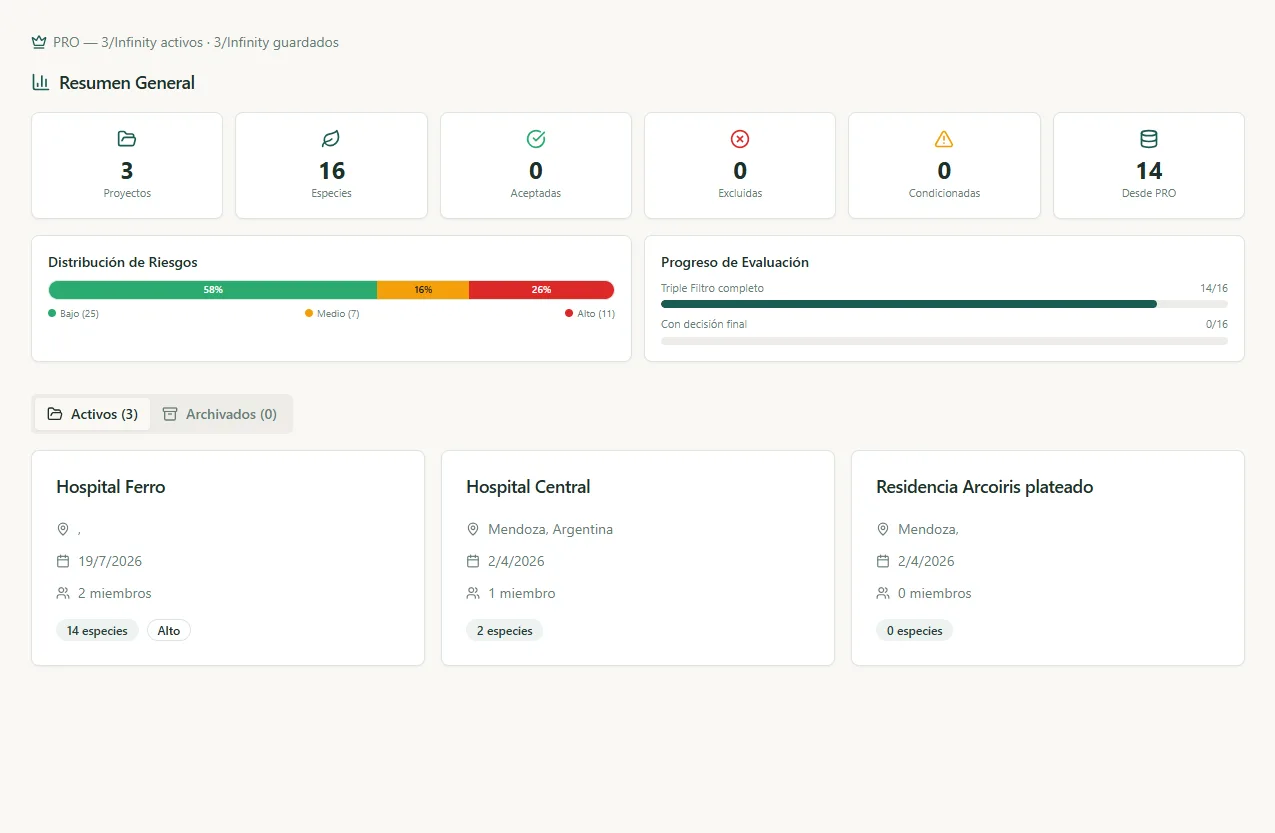1275x833 pixels.
Task: Click the Alto risk badge on Hospital Ferro
Action: 169,630
